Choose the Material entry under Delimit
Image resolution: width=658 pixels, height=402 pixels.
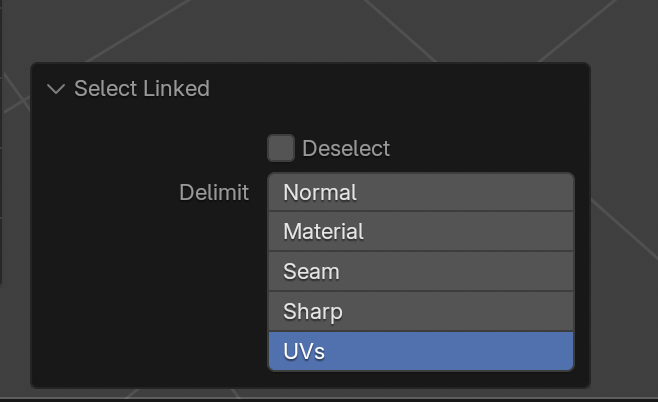pos(324,232)
